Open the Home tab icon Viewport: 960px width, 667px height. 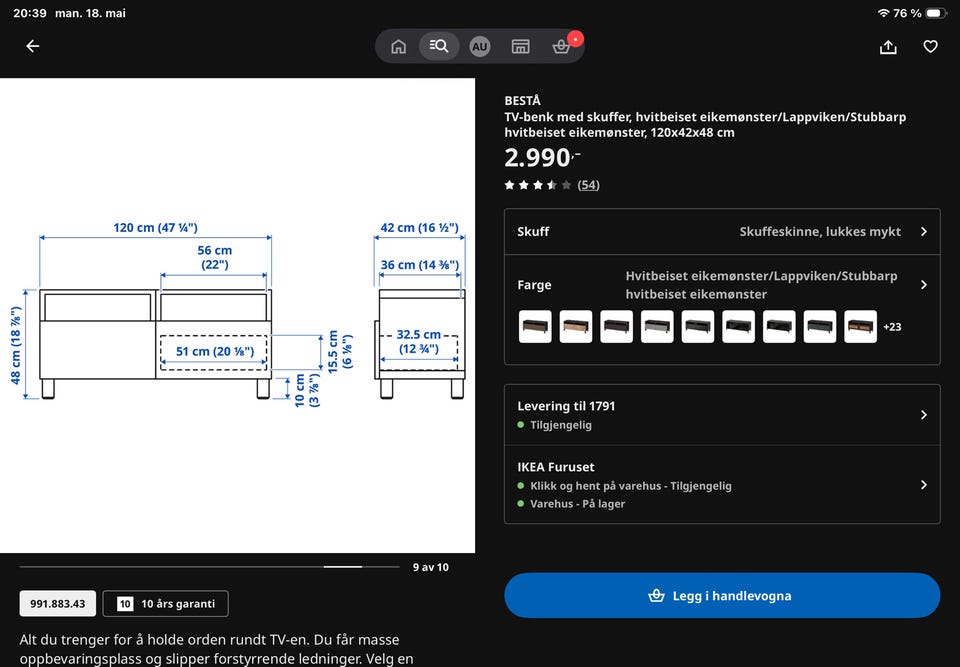point(399,47)
